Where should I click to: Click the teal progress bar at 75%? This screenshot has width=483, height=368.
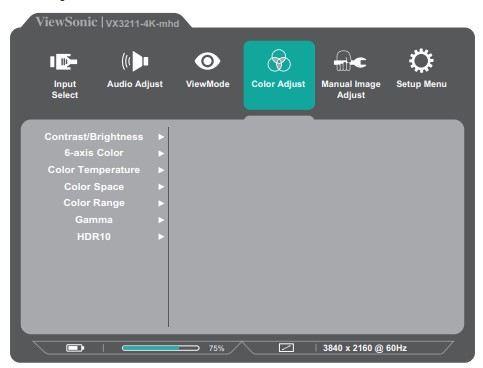tap(161, 348)
